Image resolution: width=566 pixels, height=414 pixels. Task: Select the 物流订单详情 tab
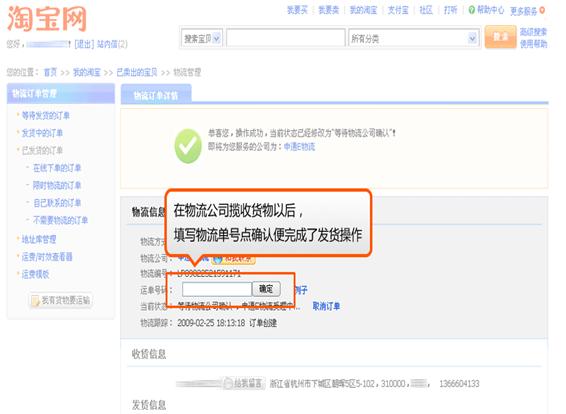coord(156,95)
